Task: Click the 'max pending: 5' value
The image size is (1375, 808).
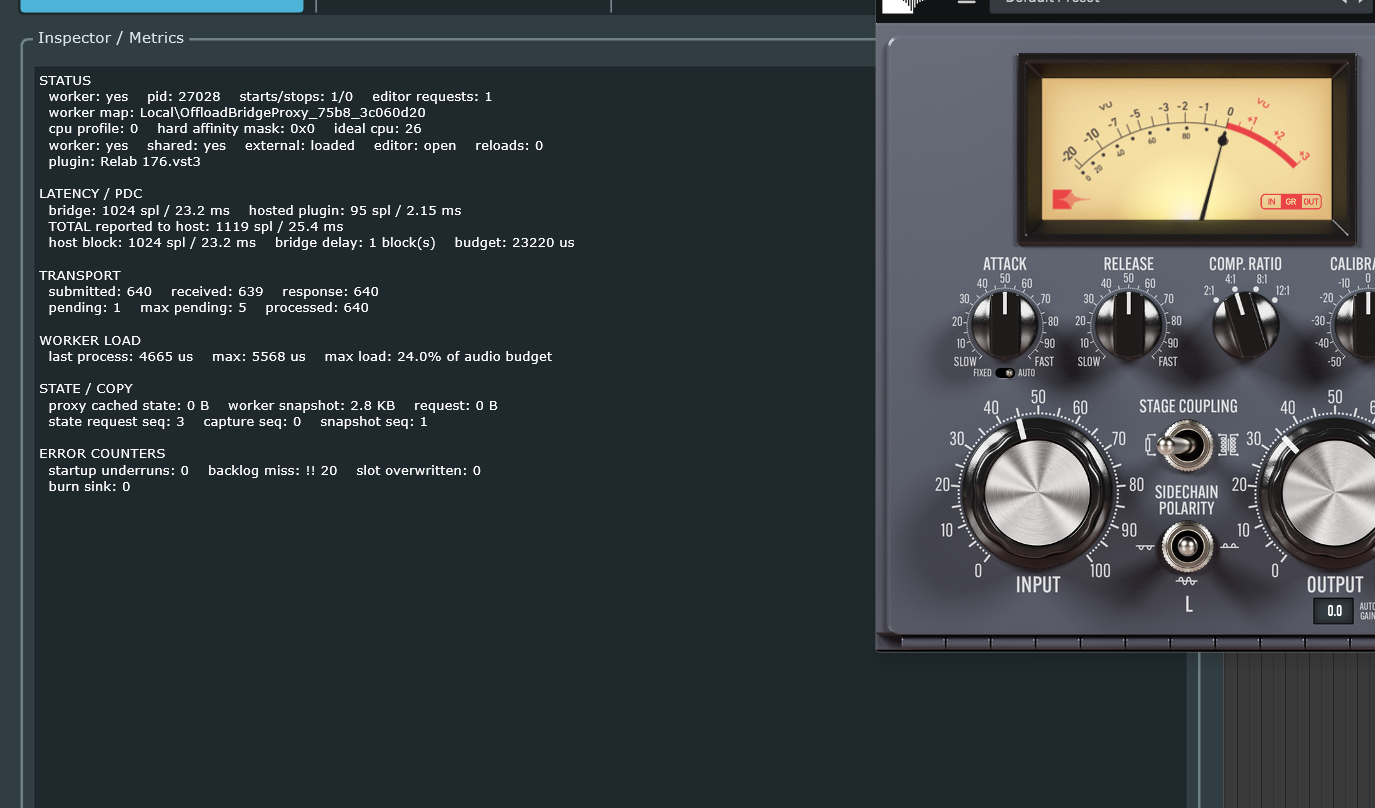Action: pos(193,307)
